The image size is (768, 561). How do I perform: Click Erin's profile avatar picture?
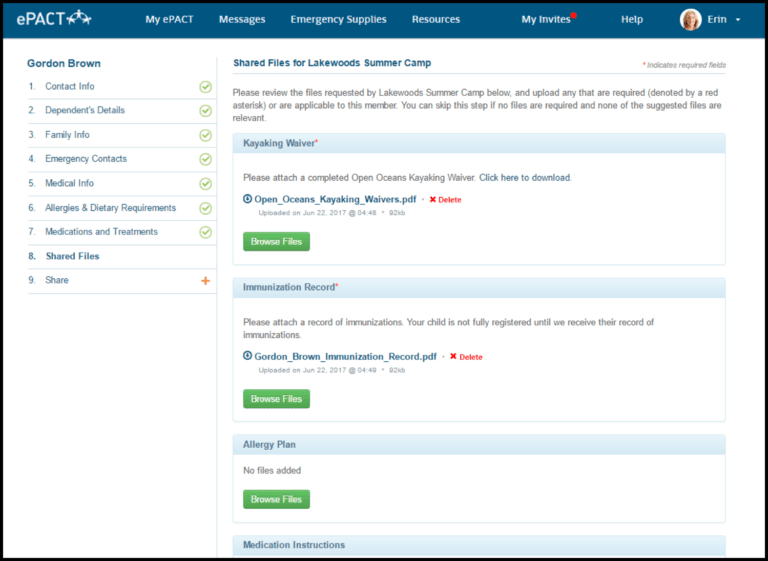(690, 20)
